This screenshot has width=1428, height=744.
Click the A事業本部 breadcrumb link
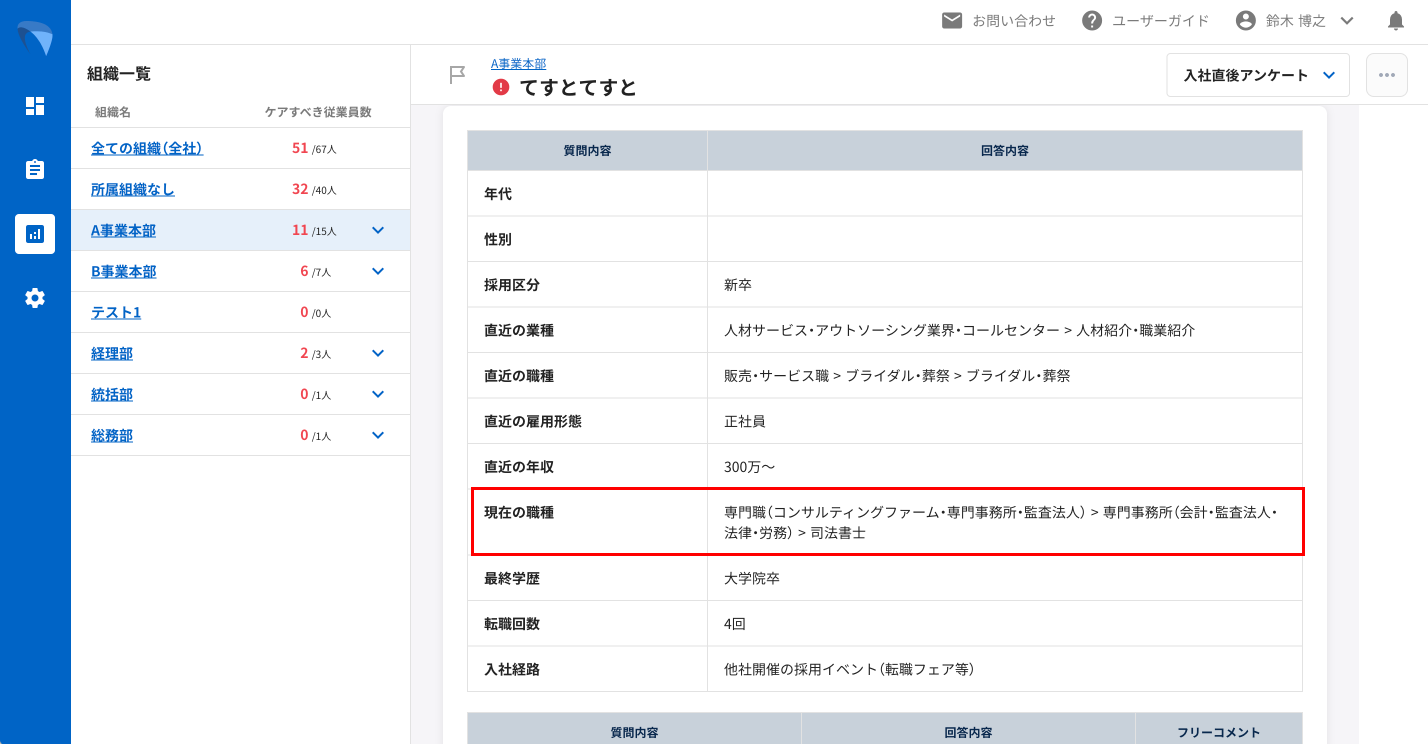pyautogui.click(x=518, y=64)
